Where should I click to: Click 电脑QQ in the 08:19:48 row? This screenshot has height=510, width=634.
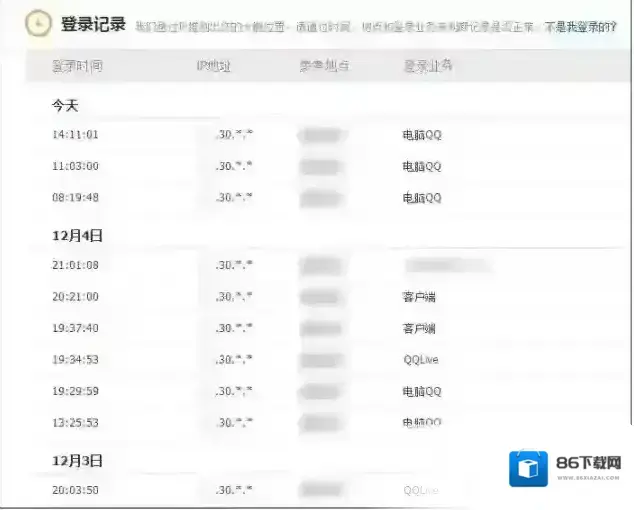[422, 197]
